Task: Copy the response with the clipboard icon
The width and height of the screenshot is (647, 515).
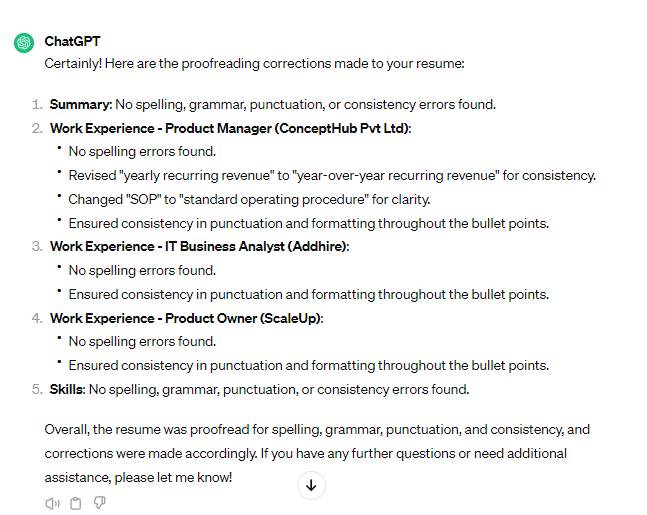Action: coord(76,503)
